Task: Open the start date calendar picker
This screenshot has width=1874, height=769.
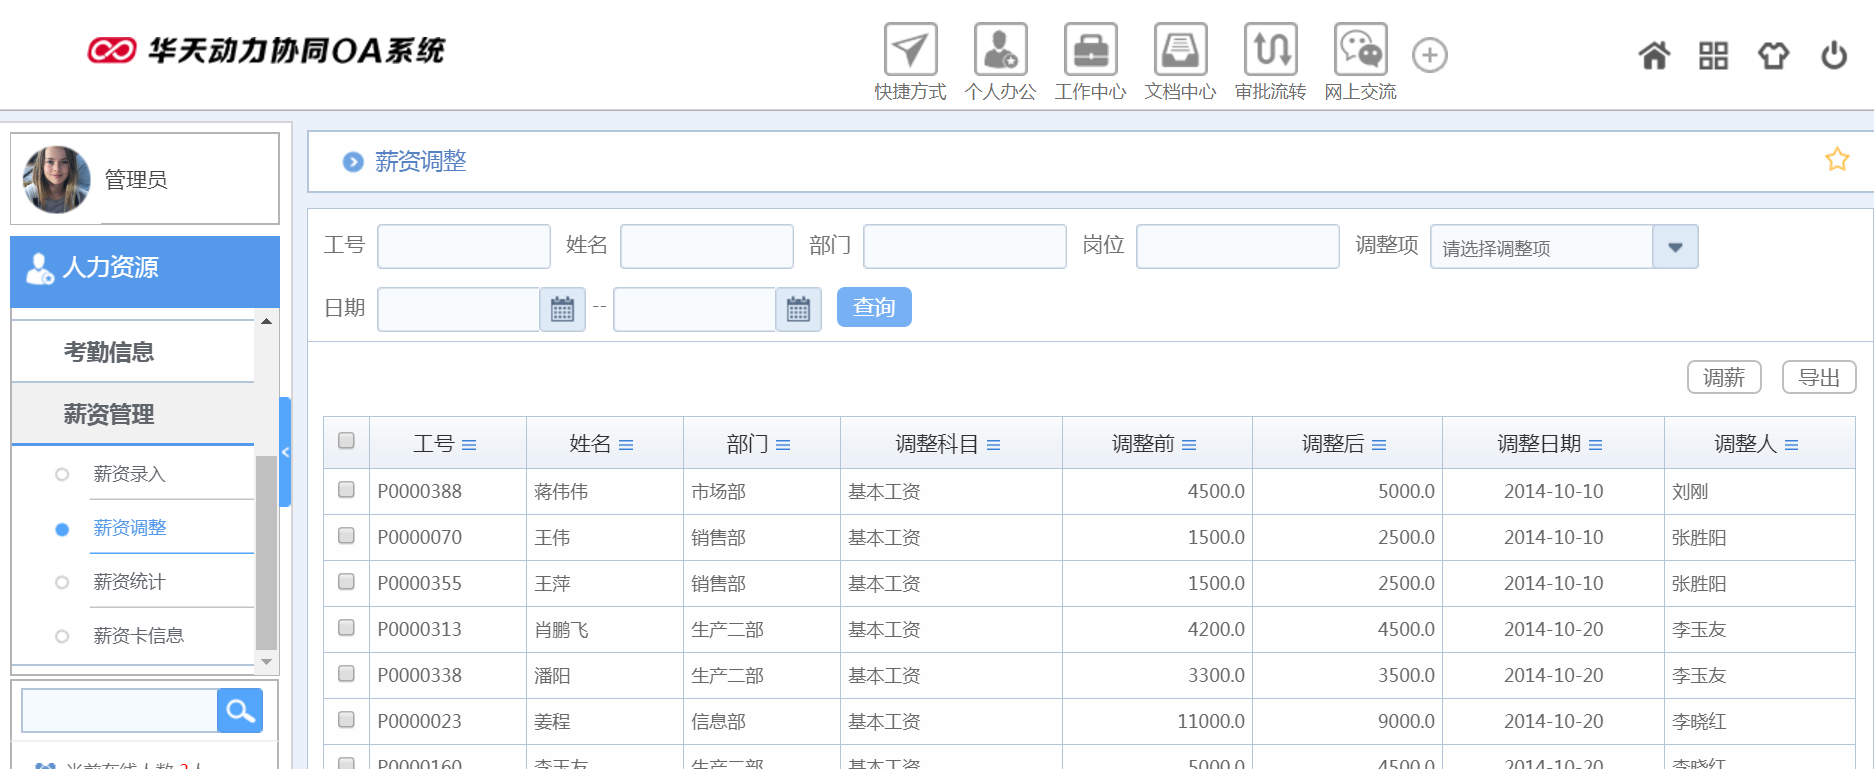Action: 562,309
